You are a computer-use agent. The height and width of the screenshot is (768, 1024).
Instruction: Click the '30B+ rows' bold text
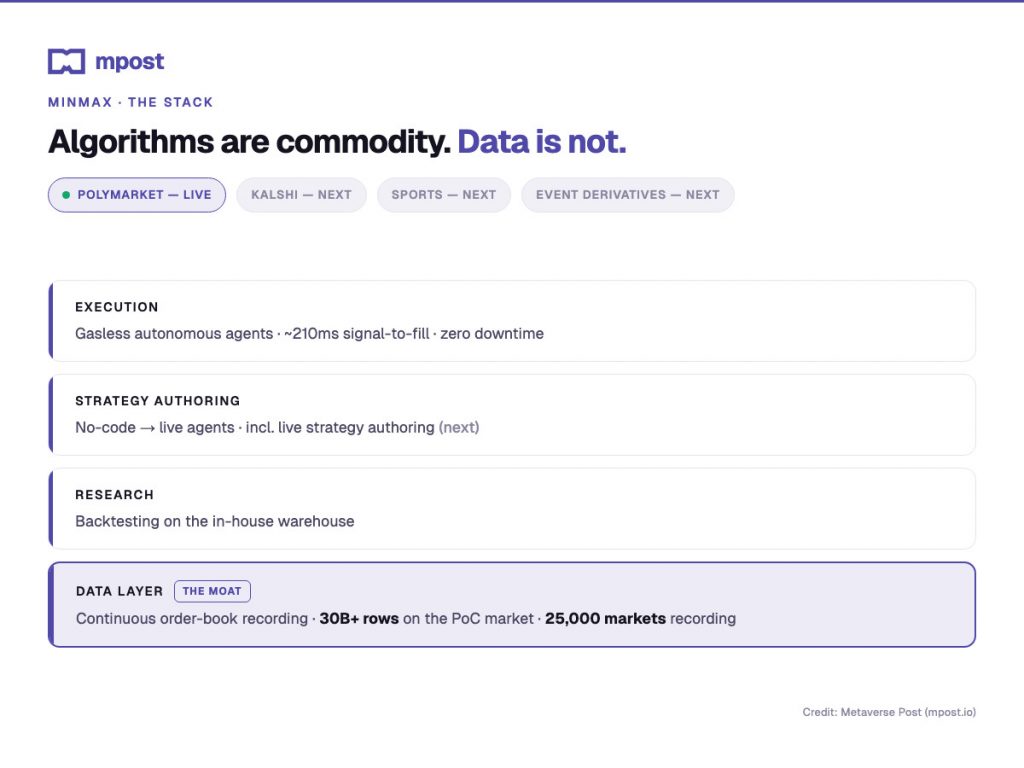point(359,618)
